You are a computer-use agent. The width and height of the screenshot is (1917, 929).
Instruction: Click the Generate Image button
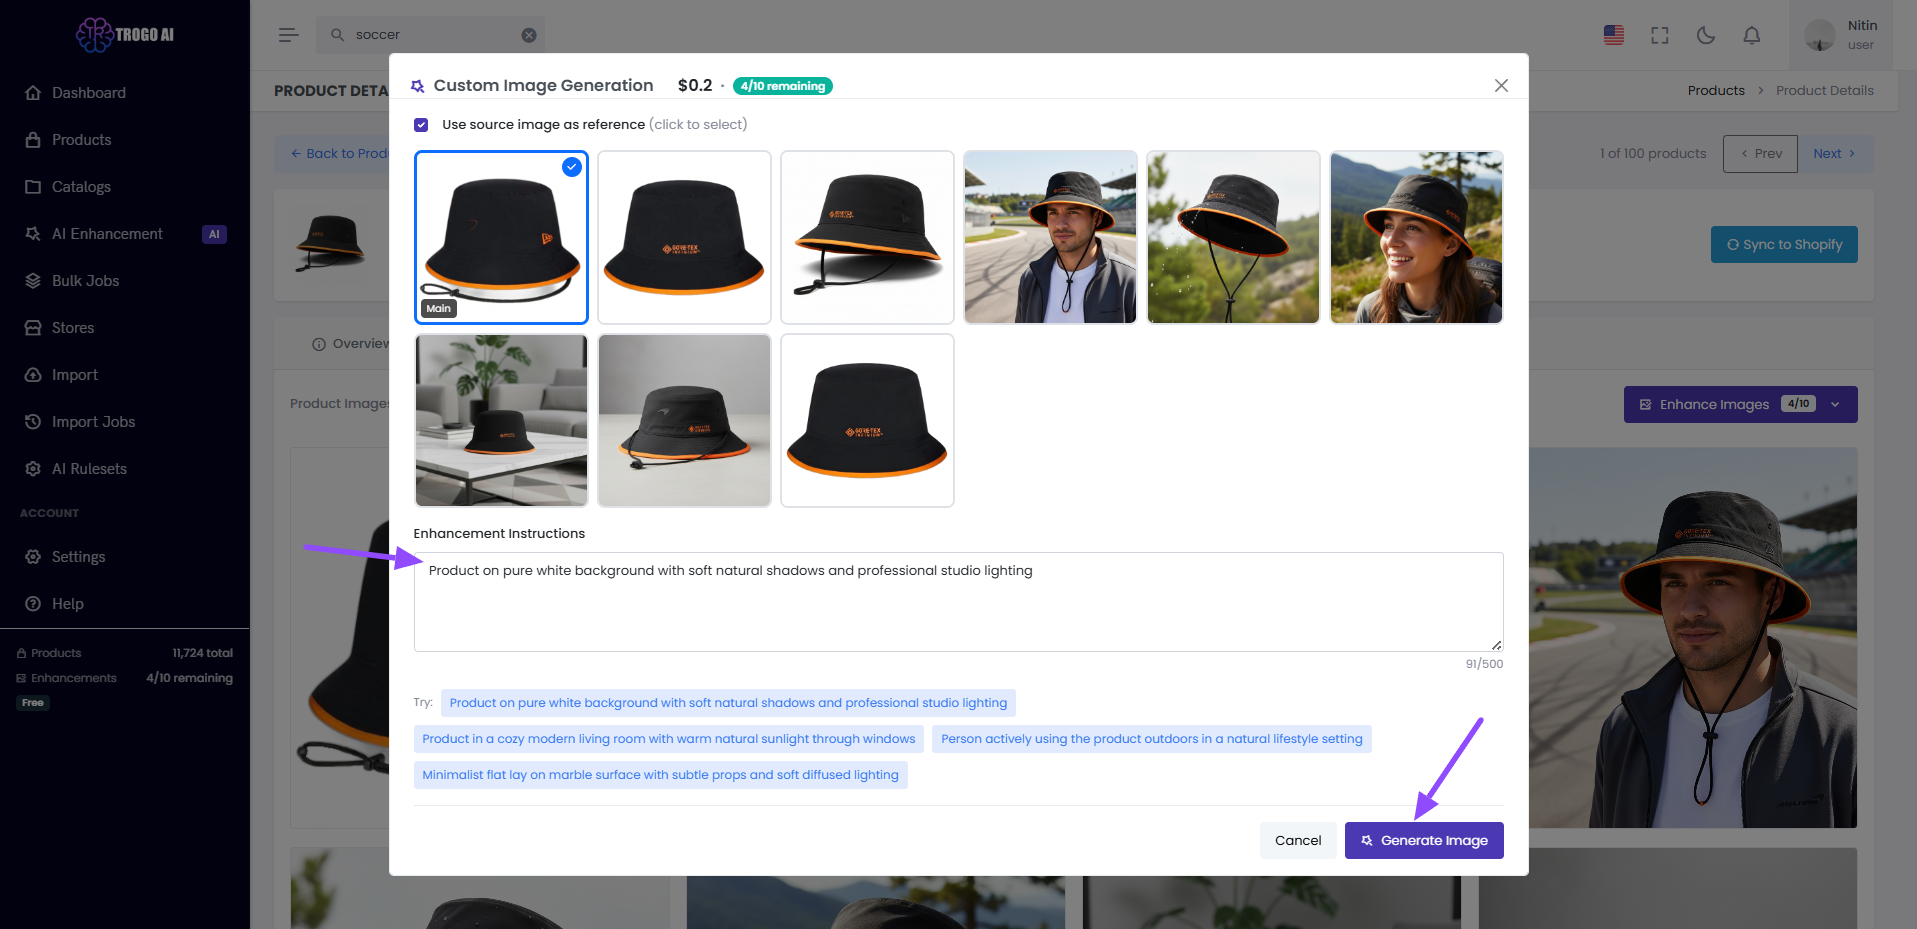tap(1424, 840)
